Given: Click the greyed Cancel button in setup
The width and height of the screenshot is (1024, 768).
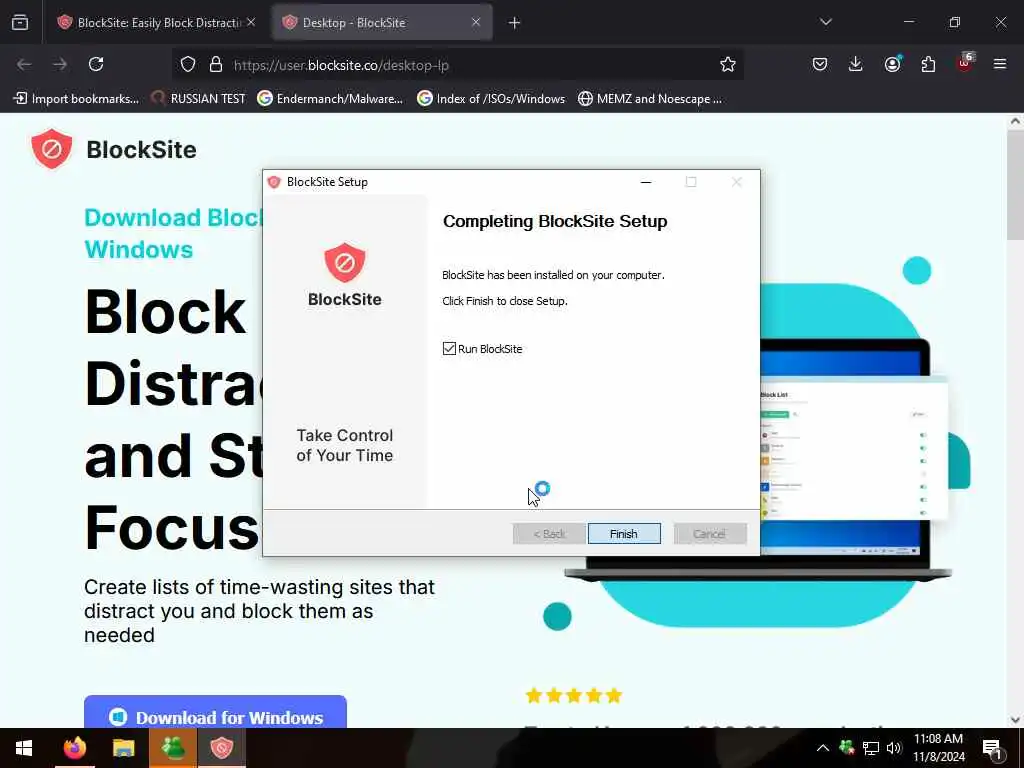Looking at the screenshot, I should coord(710,534).
